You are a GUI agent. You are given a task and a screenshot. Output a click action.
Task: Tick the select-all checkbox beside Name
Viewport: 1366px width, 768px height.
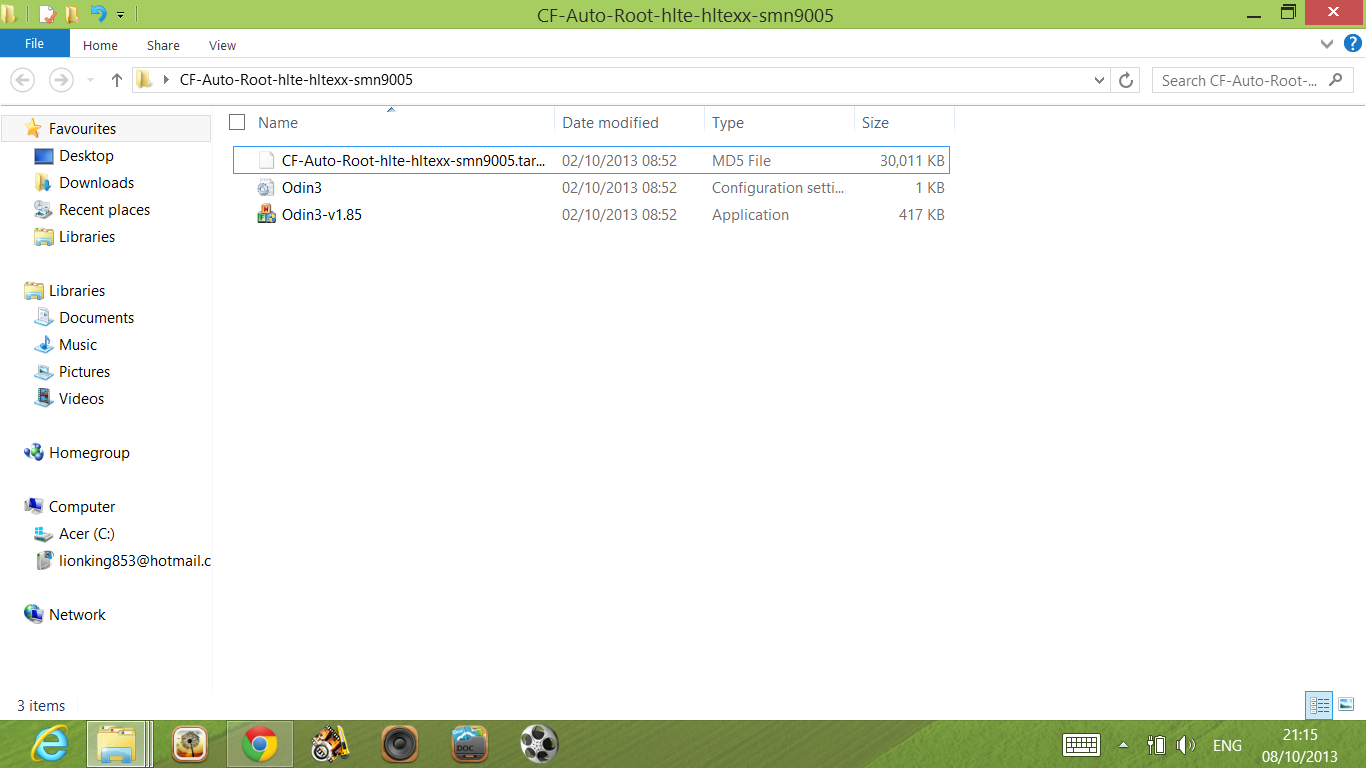coord(237,122)
